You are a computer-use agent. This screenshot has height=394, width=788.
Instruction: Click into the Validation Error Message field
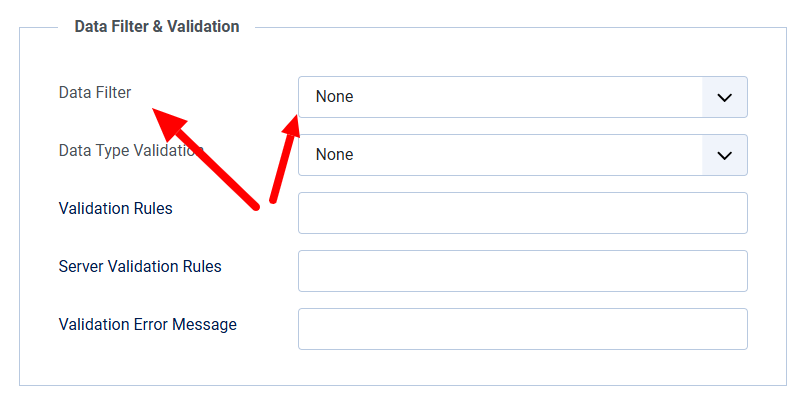tap(523, 329)
